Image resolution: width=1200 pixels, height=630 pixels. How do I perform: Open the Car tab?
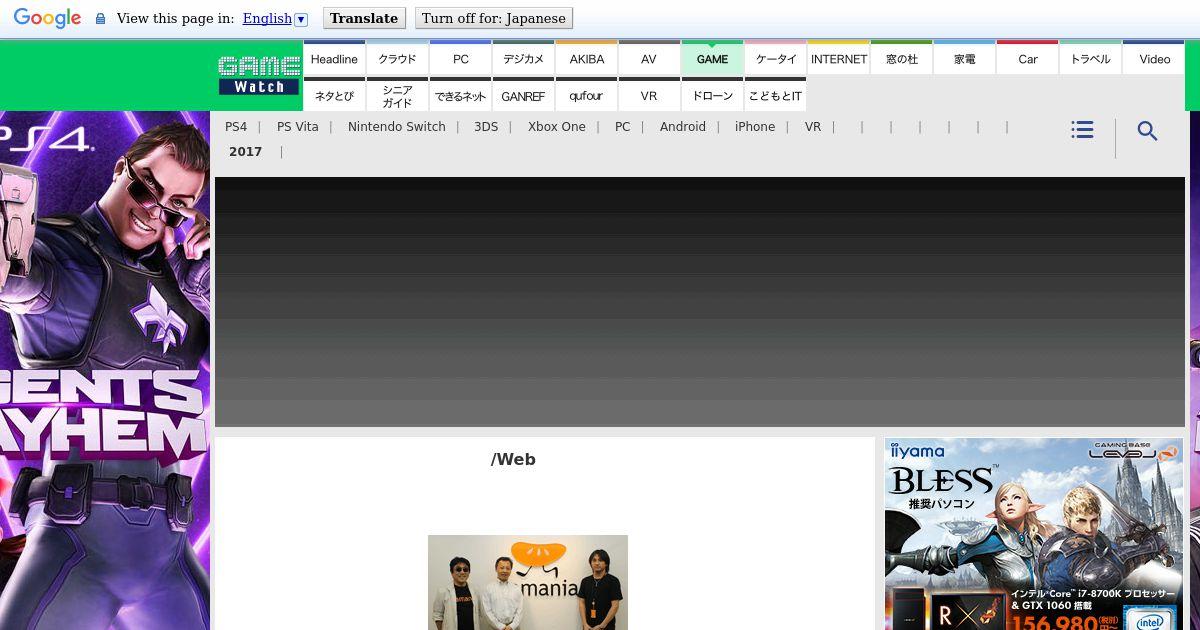tap(1027, 57)
